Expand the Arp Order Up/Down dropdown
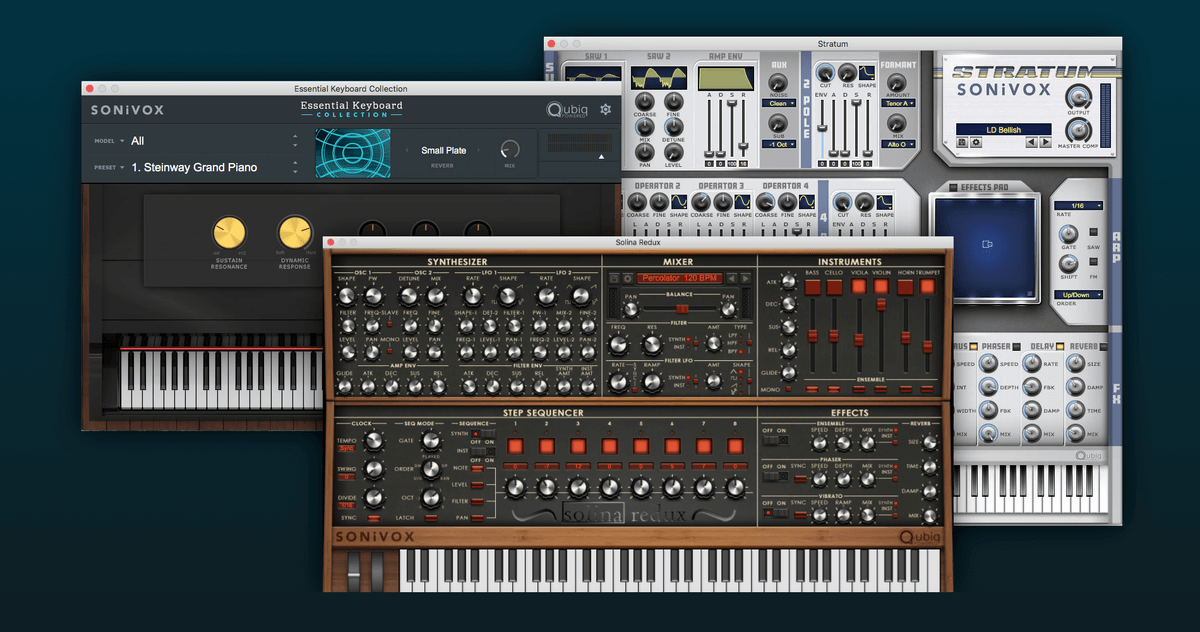Image resolution: width=1200 pixels, height=632 pixels. tap(1078, 295)
